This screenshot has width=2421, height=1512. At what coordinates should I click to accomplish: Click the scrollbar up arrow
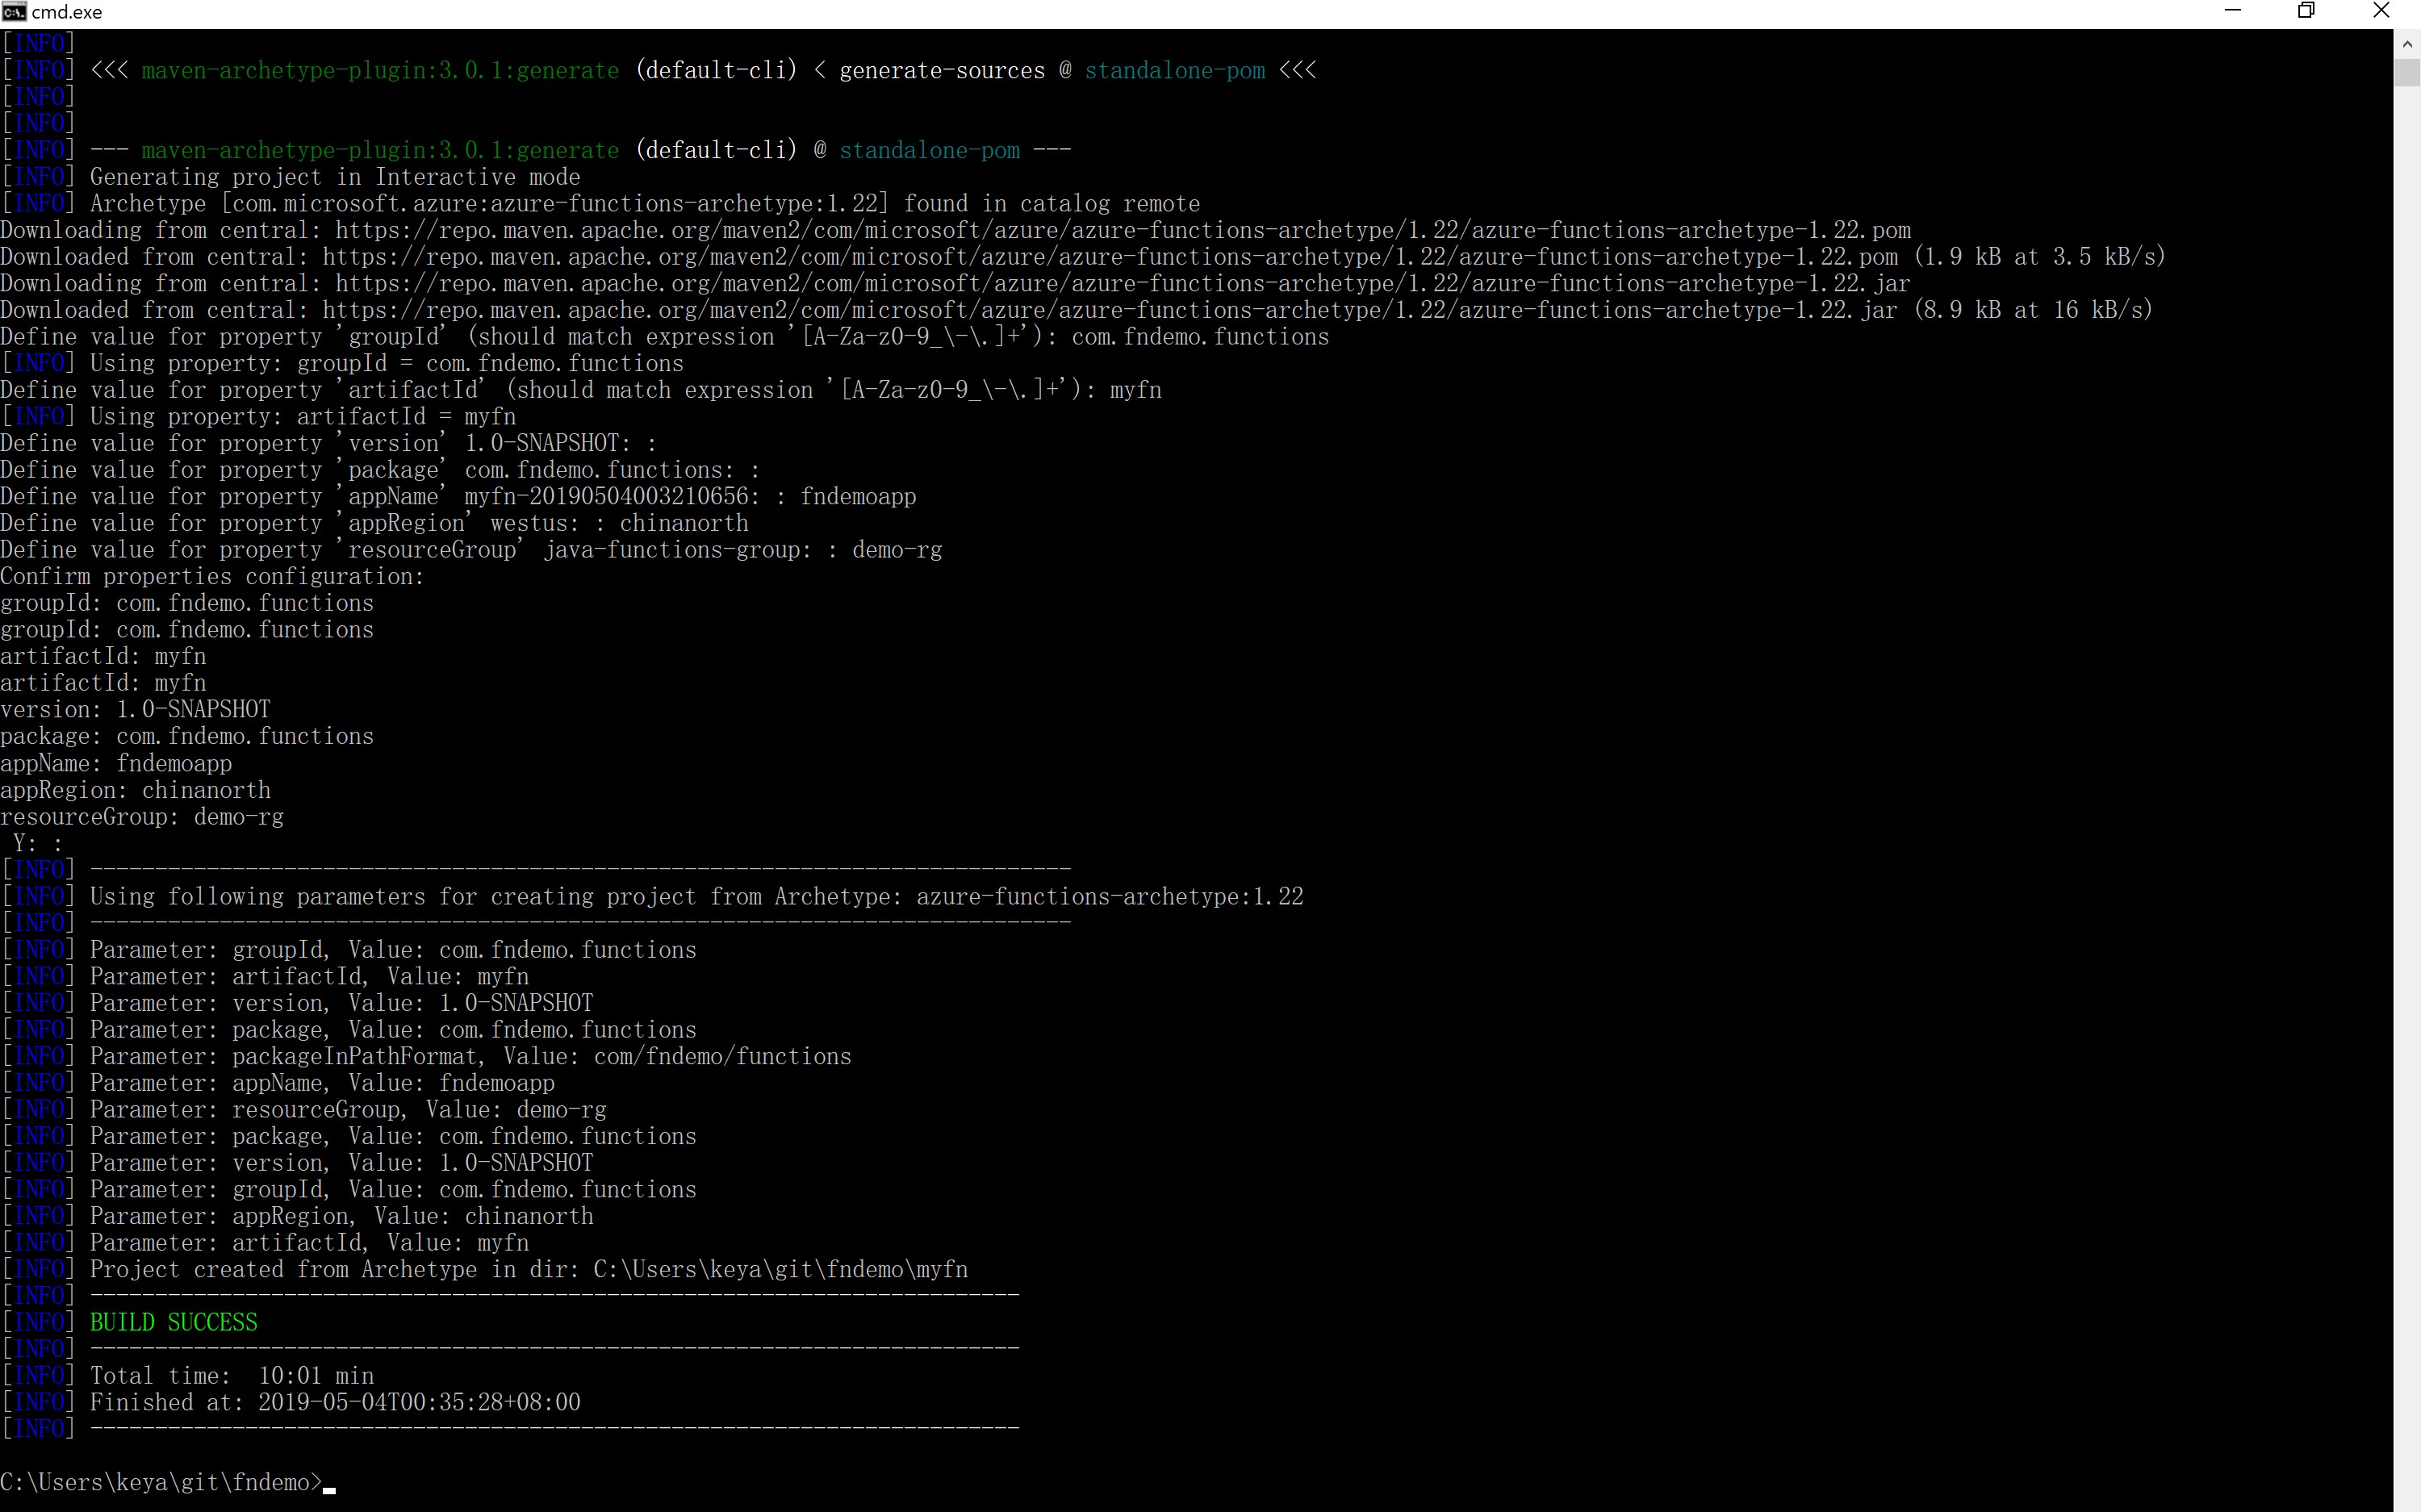2407,44
